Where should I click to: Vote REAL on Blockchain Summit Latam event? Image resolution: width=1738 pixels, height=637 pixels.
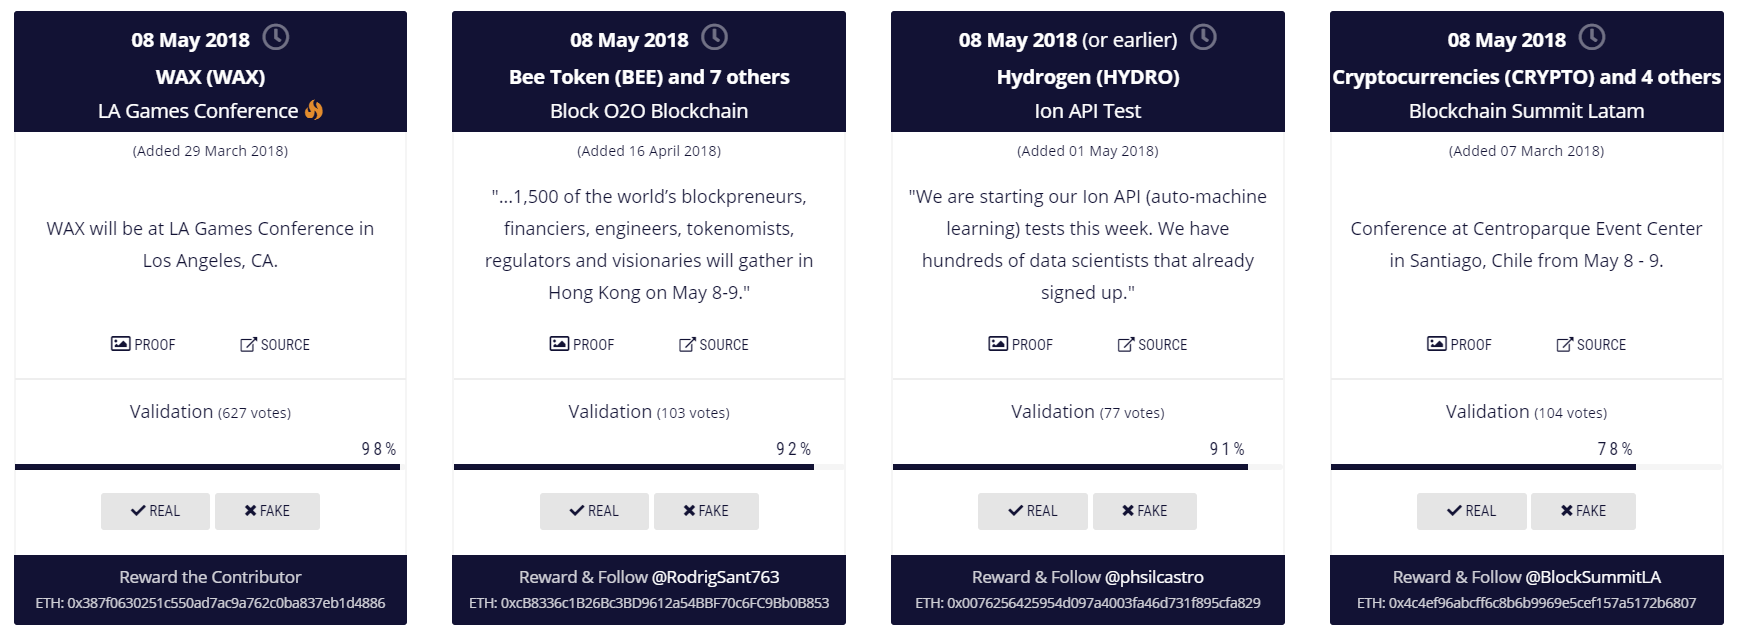pos(1471,511)
